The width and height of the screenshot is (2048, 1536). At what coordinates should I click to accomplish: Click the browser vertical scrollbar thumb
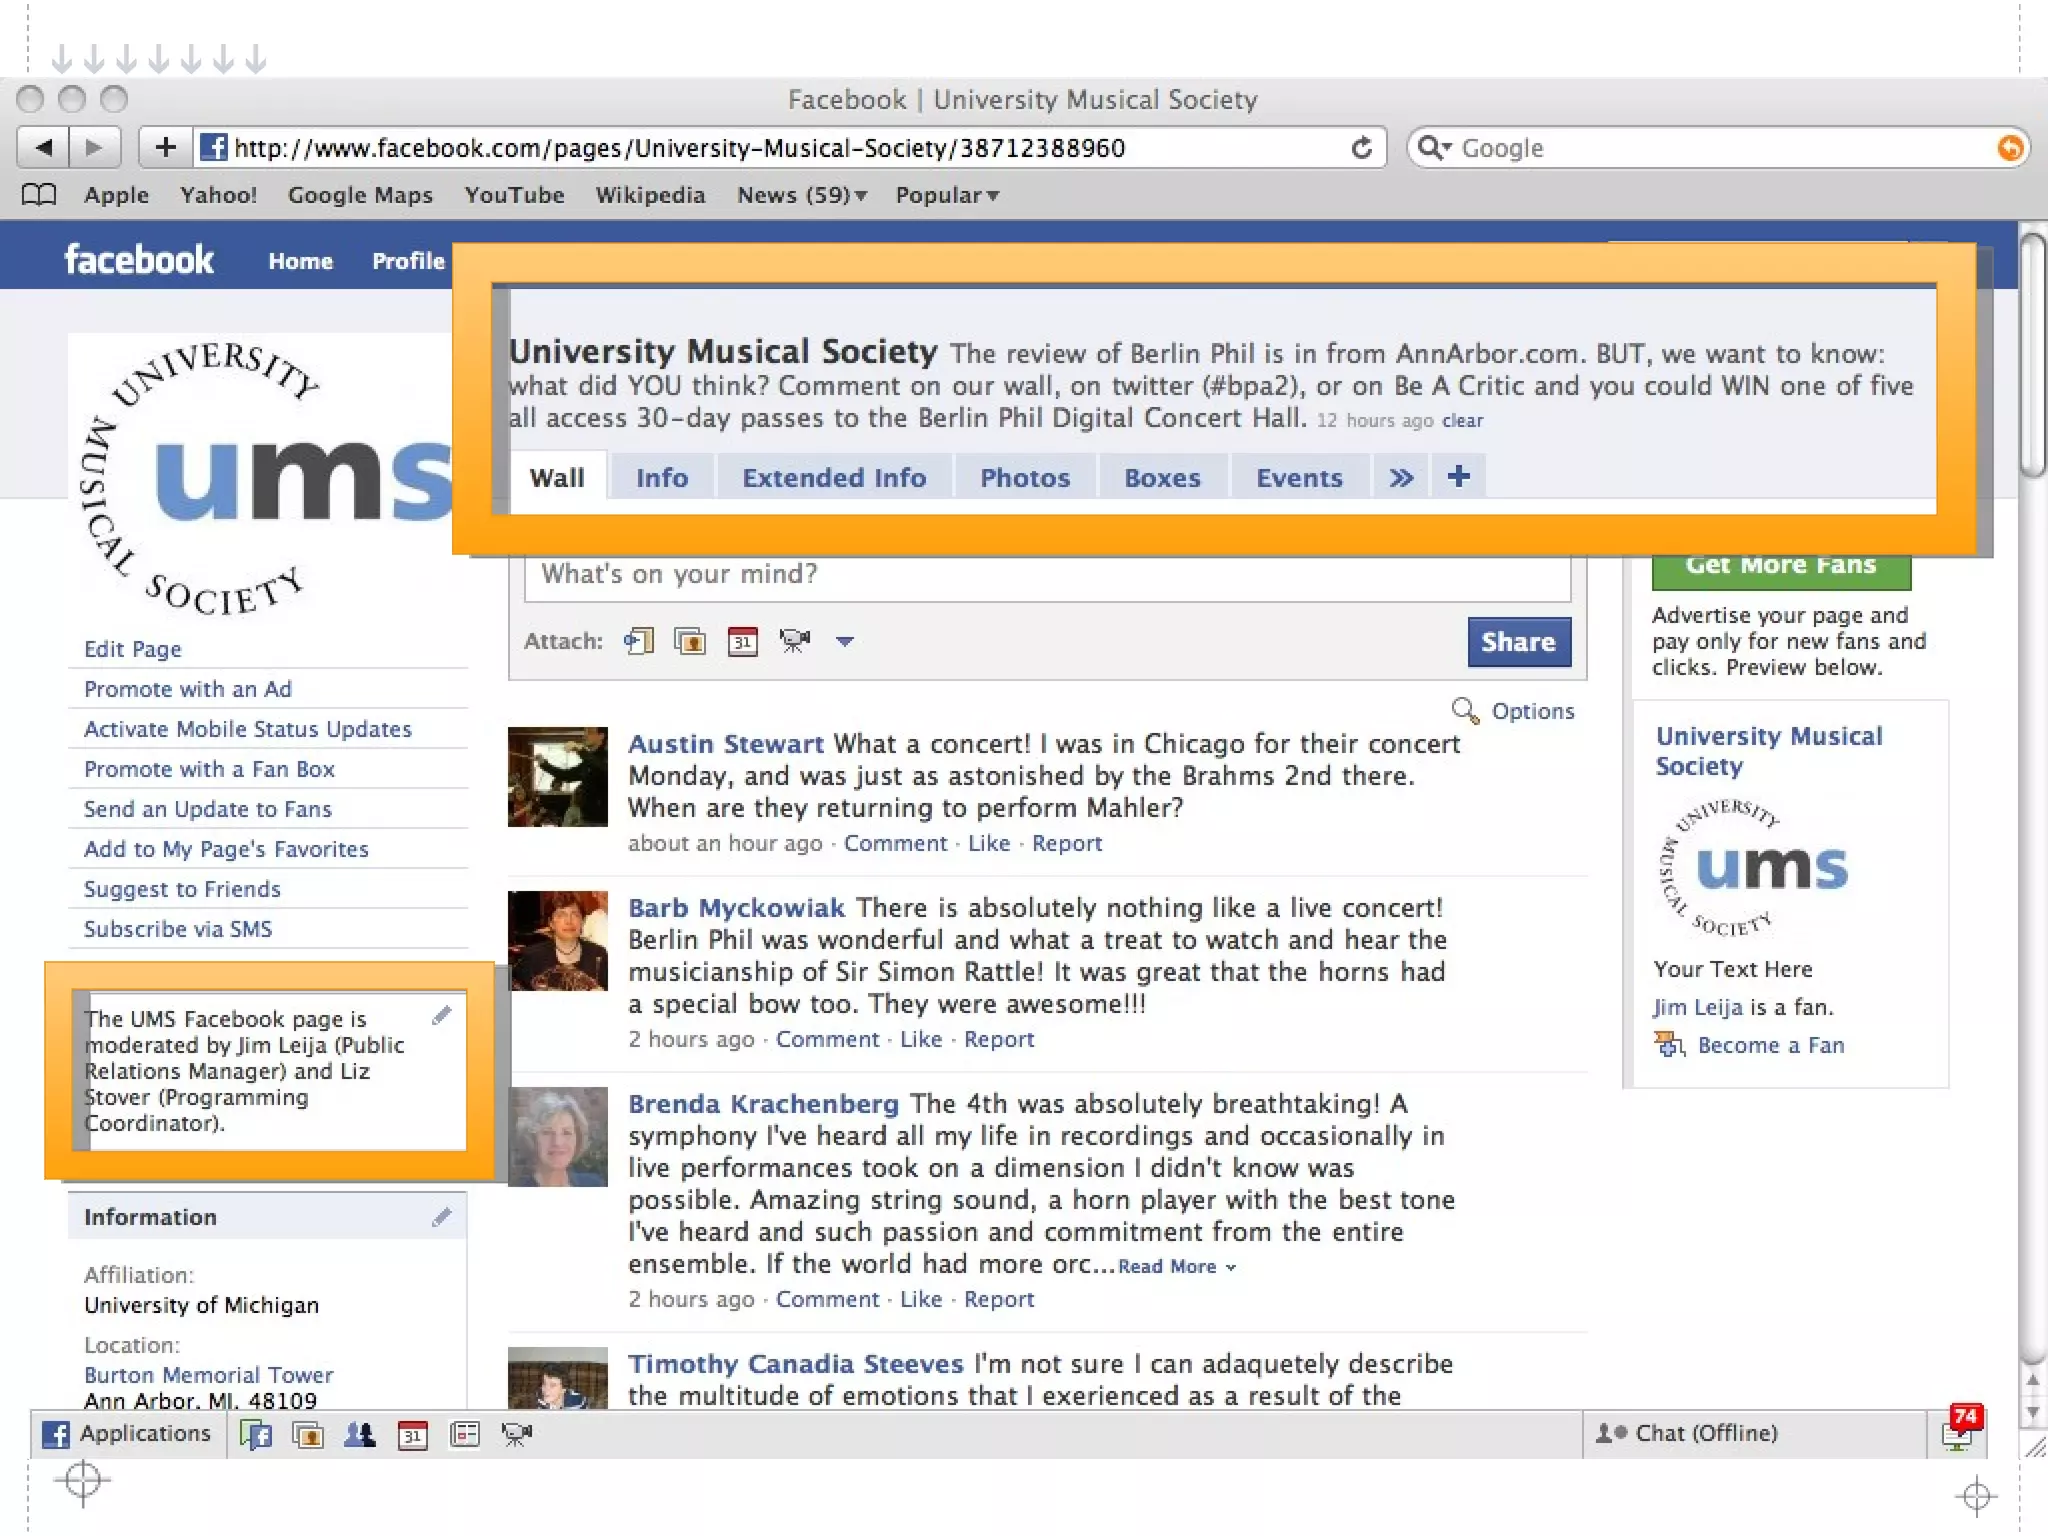pyautogui.click(x=2032, y=355)
